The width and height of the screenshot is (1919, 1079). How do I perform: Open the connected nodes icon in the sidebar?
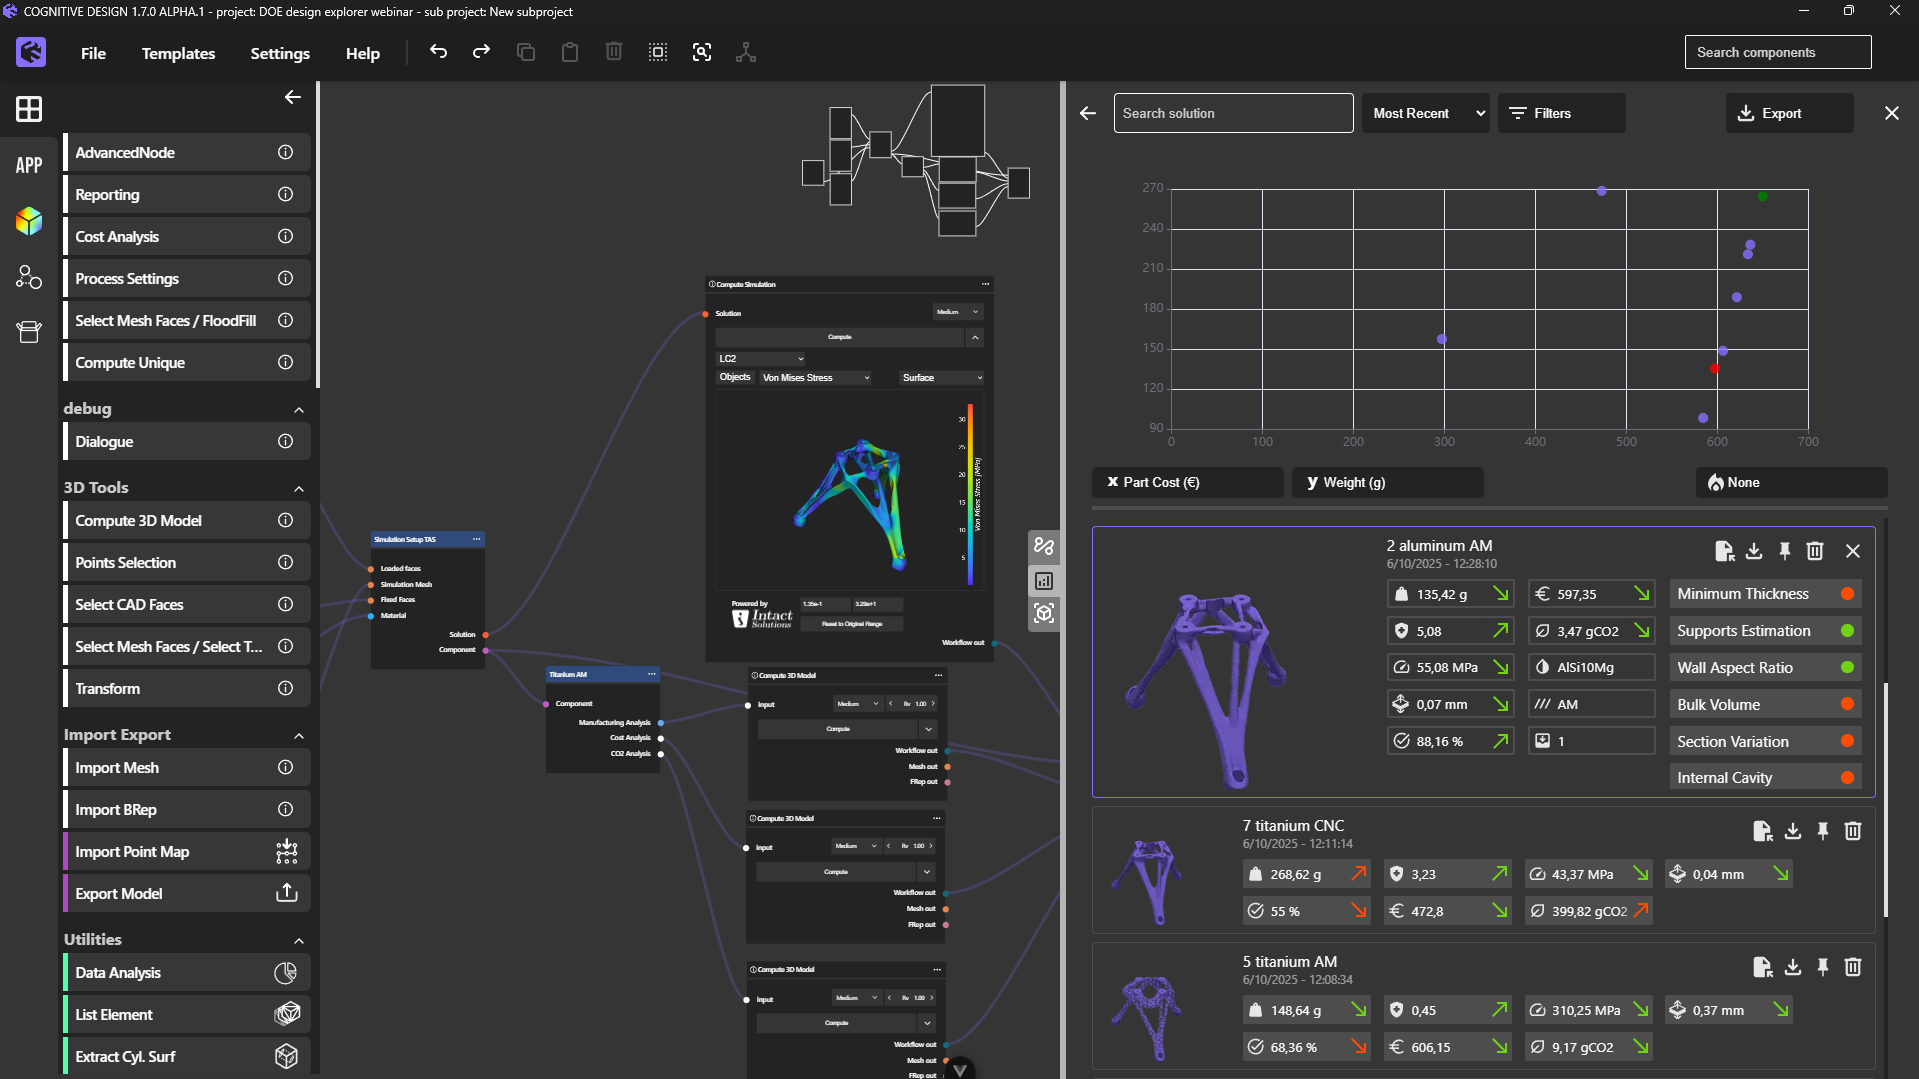pos(29,277)
